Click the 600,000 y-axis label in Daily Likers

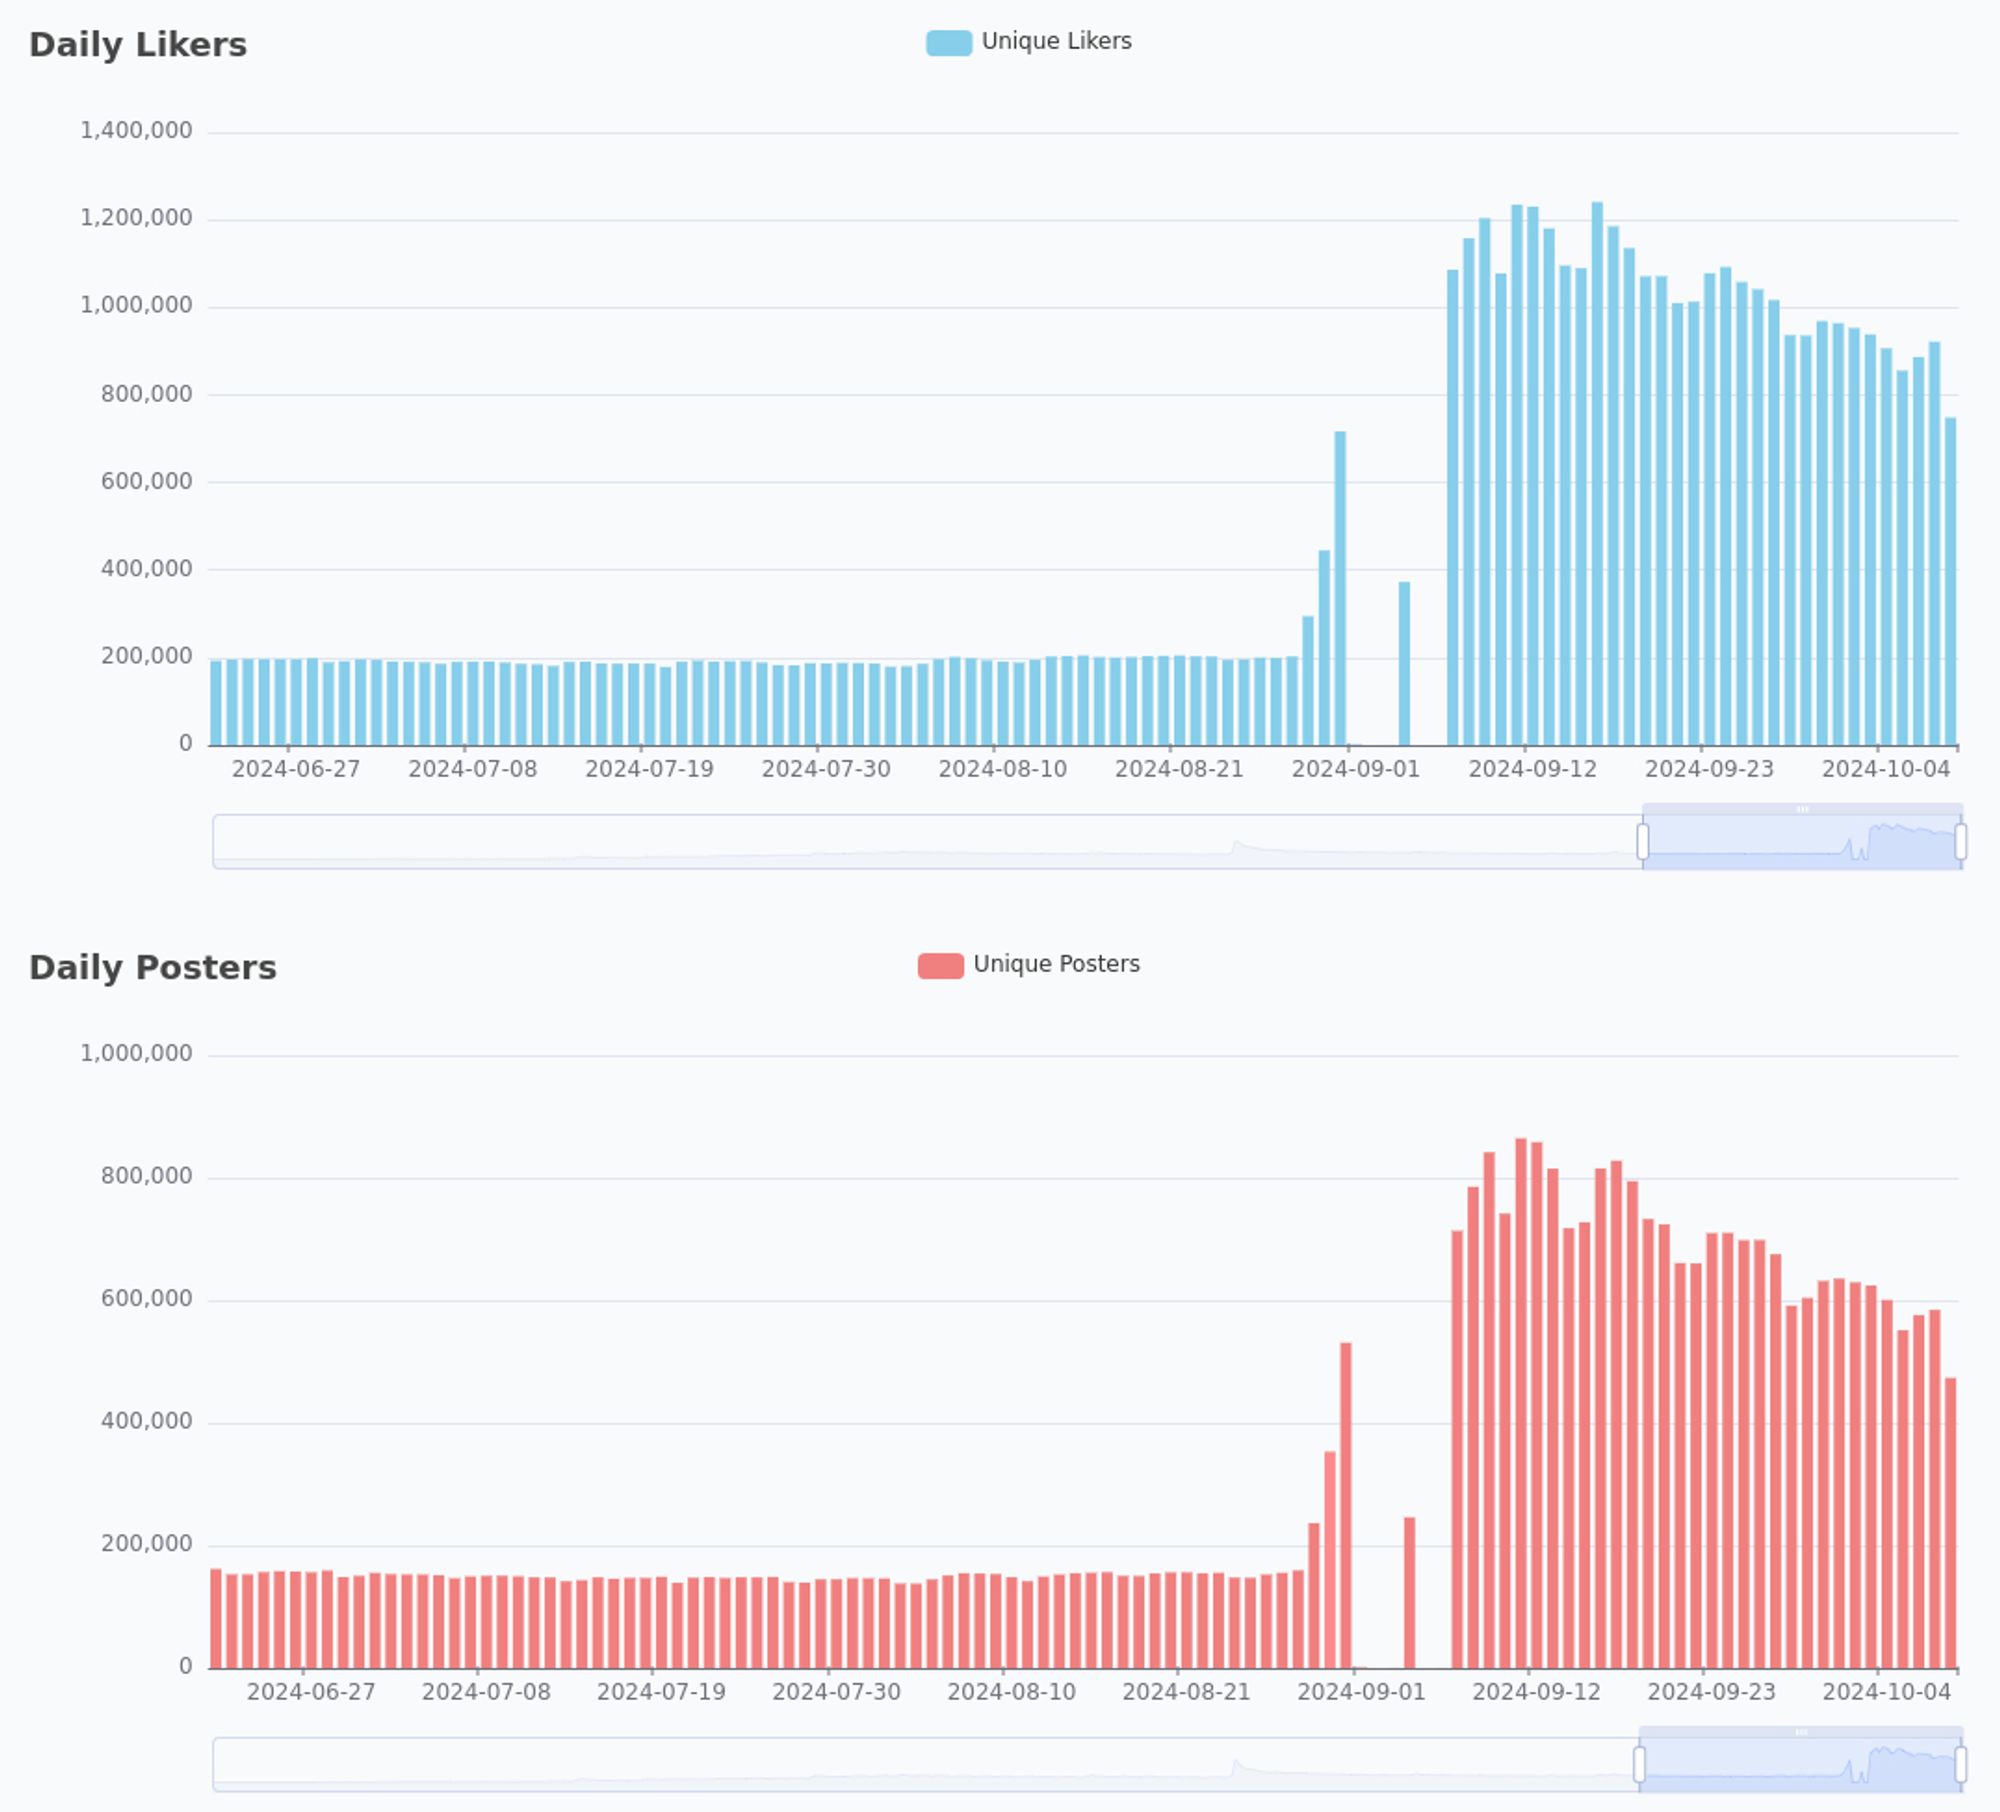click(146, 481)
